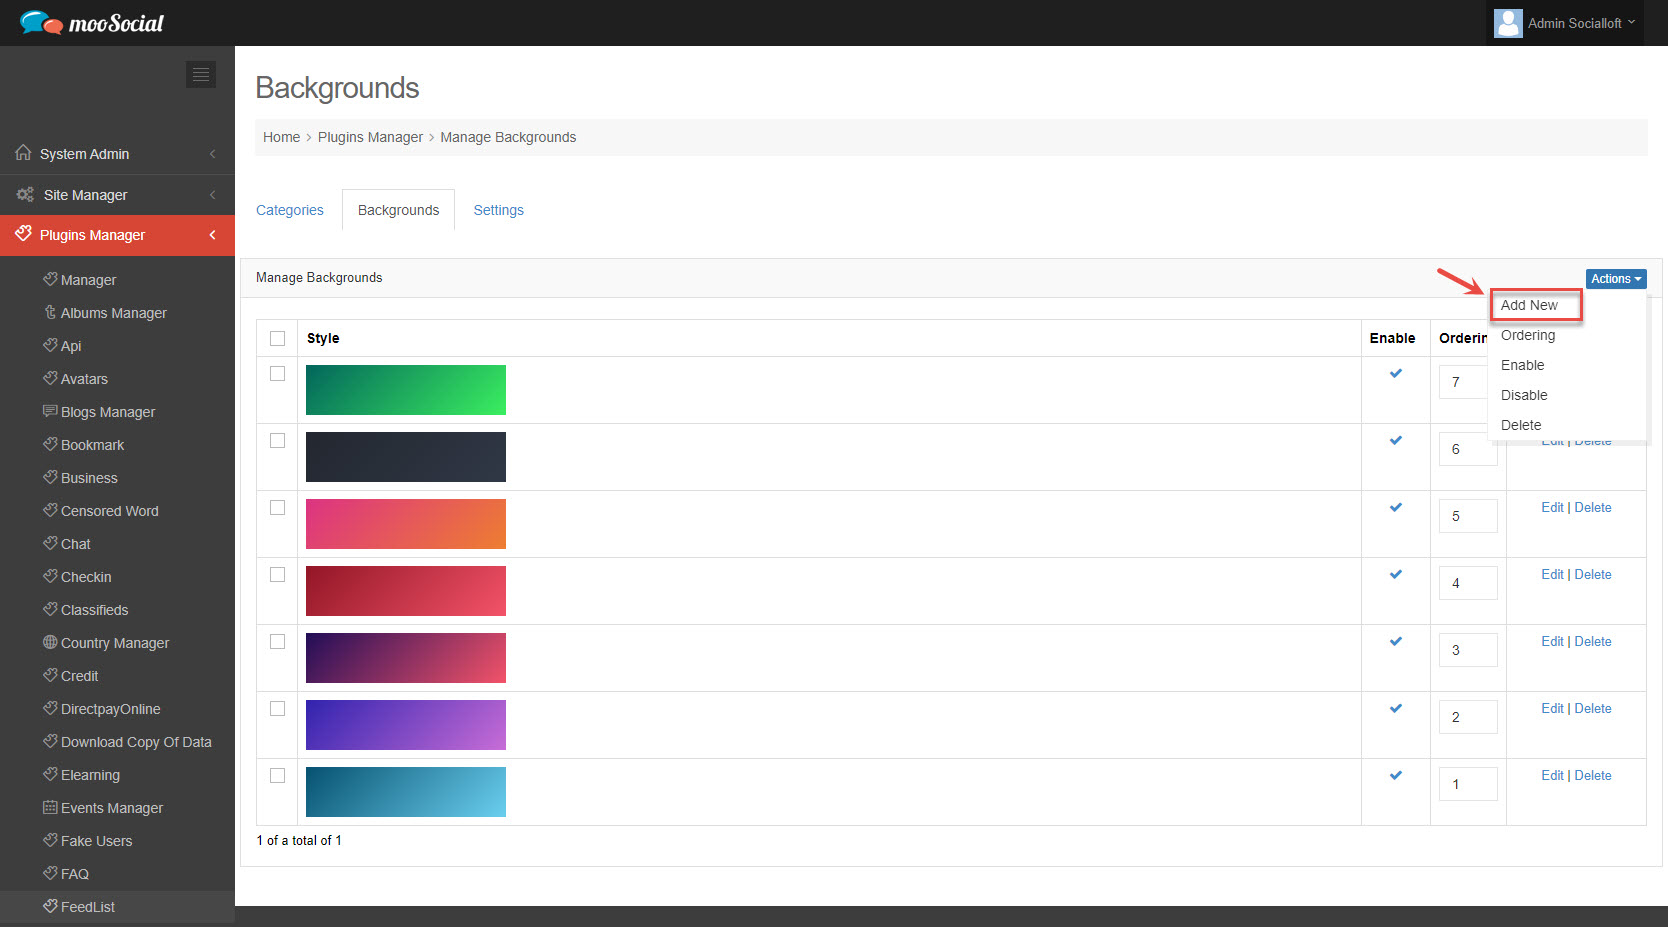Check the box for the dark purple-red background row
This screenshot has height=927, width=1668.
pyautogui.click(x=277, y=641)
